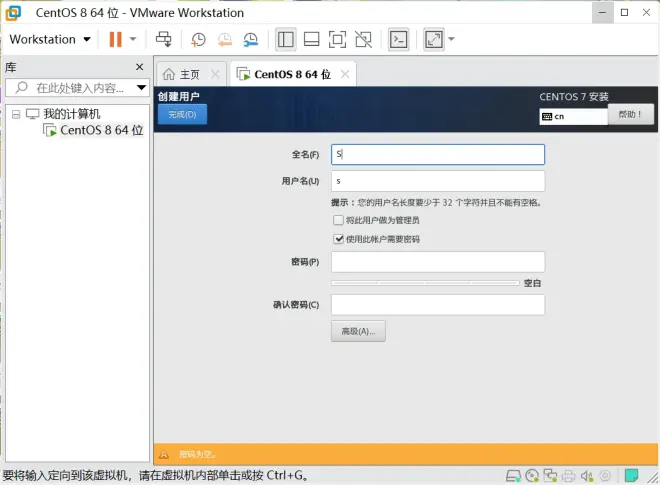The width and height of the screenshot is (660, 485).
Task: Close the 主页 tab
Action: (215, 75)
